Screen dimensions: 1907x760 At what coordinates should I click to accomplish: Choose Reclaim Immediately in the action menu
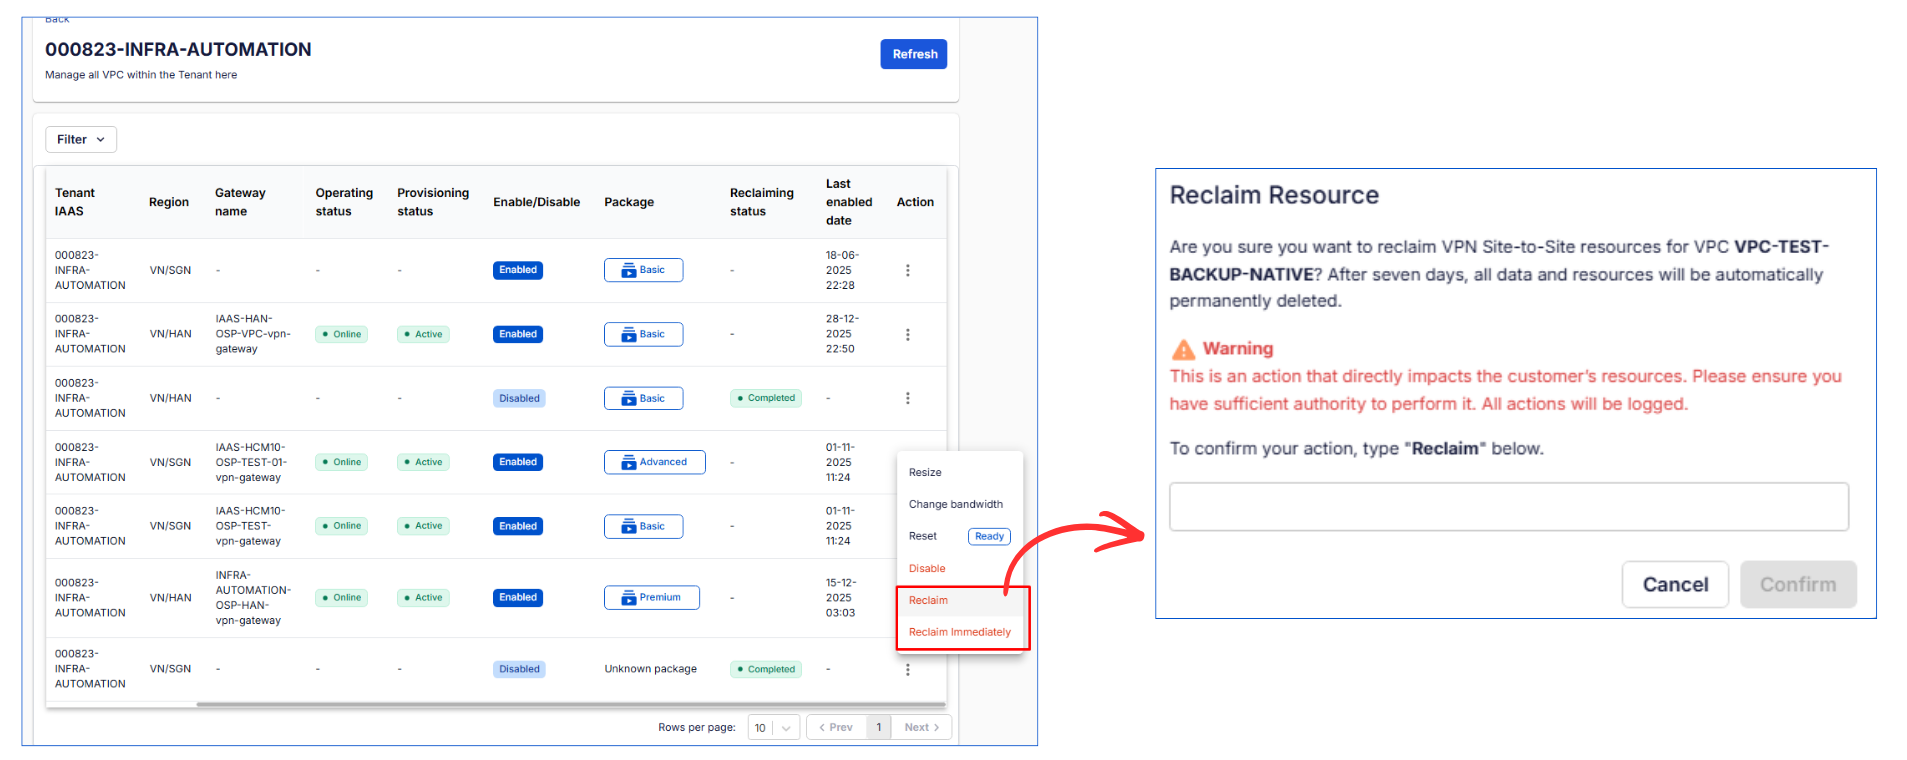click(959, 632)
